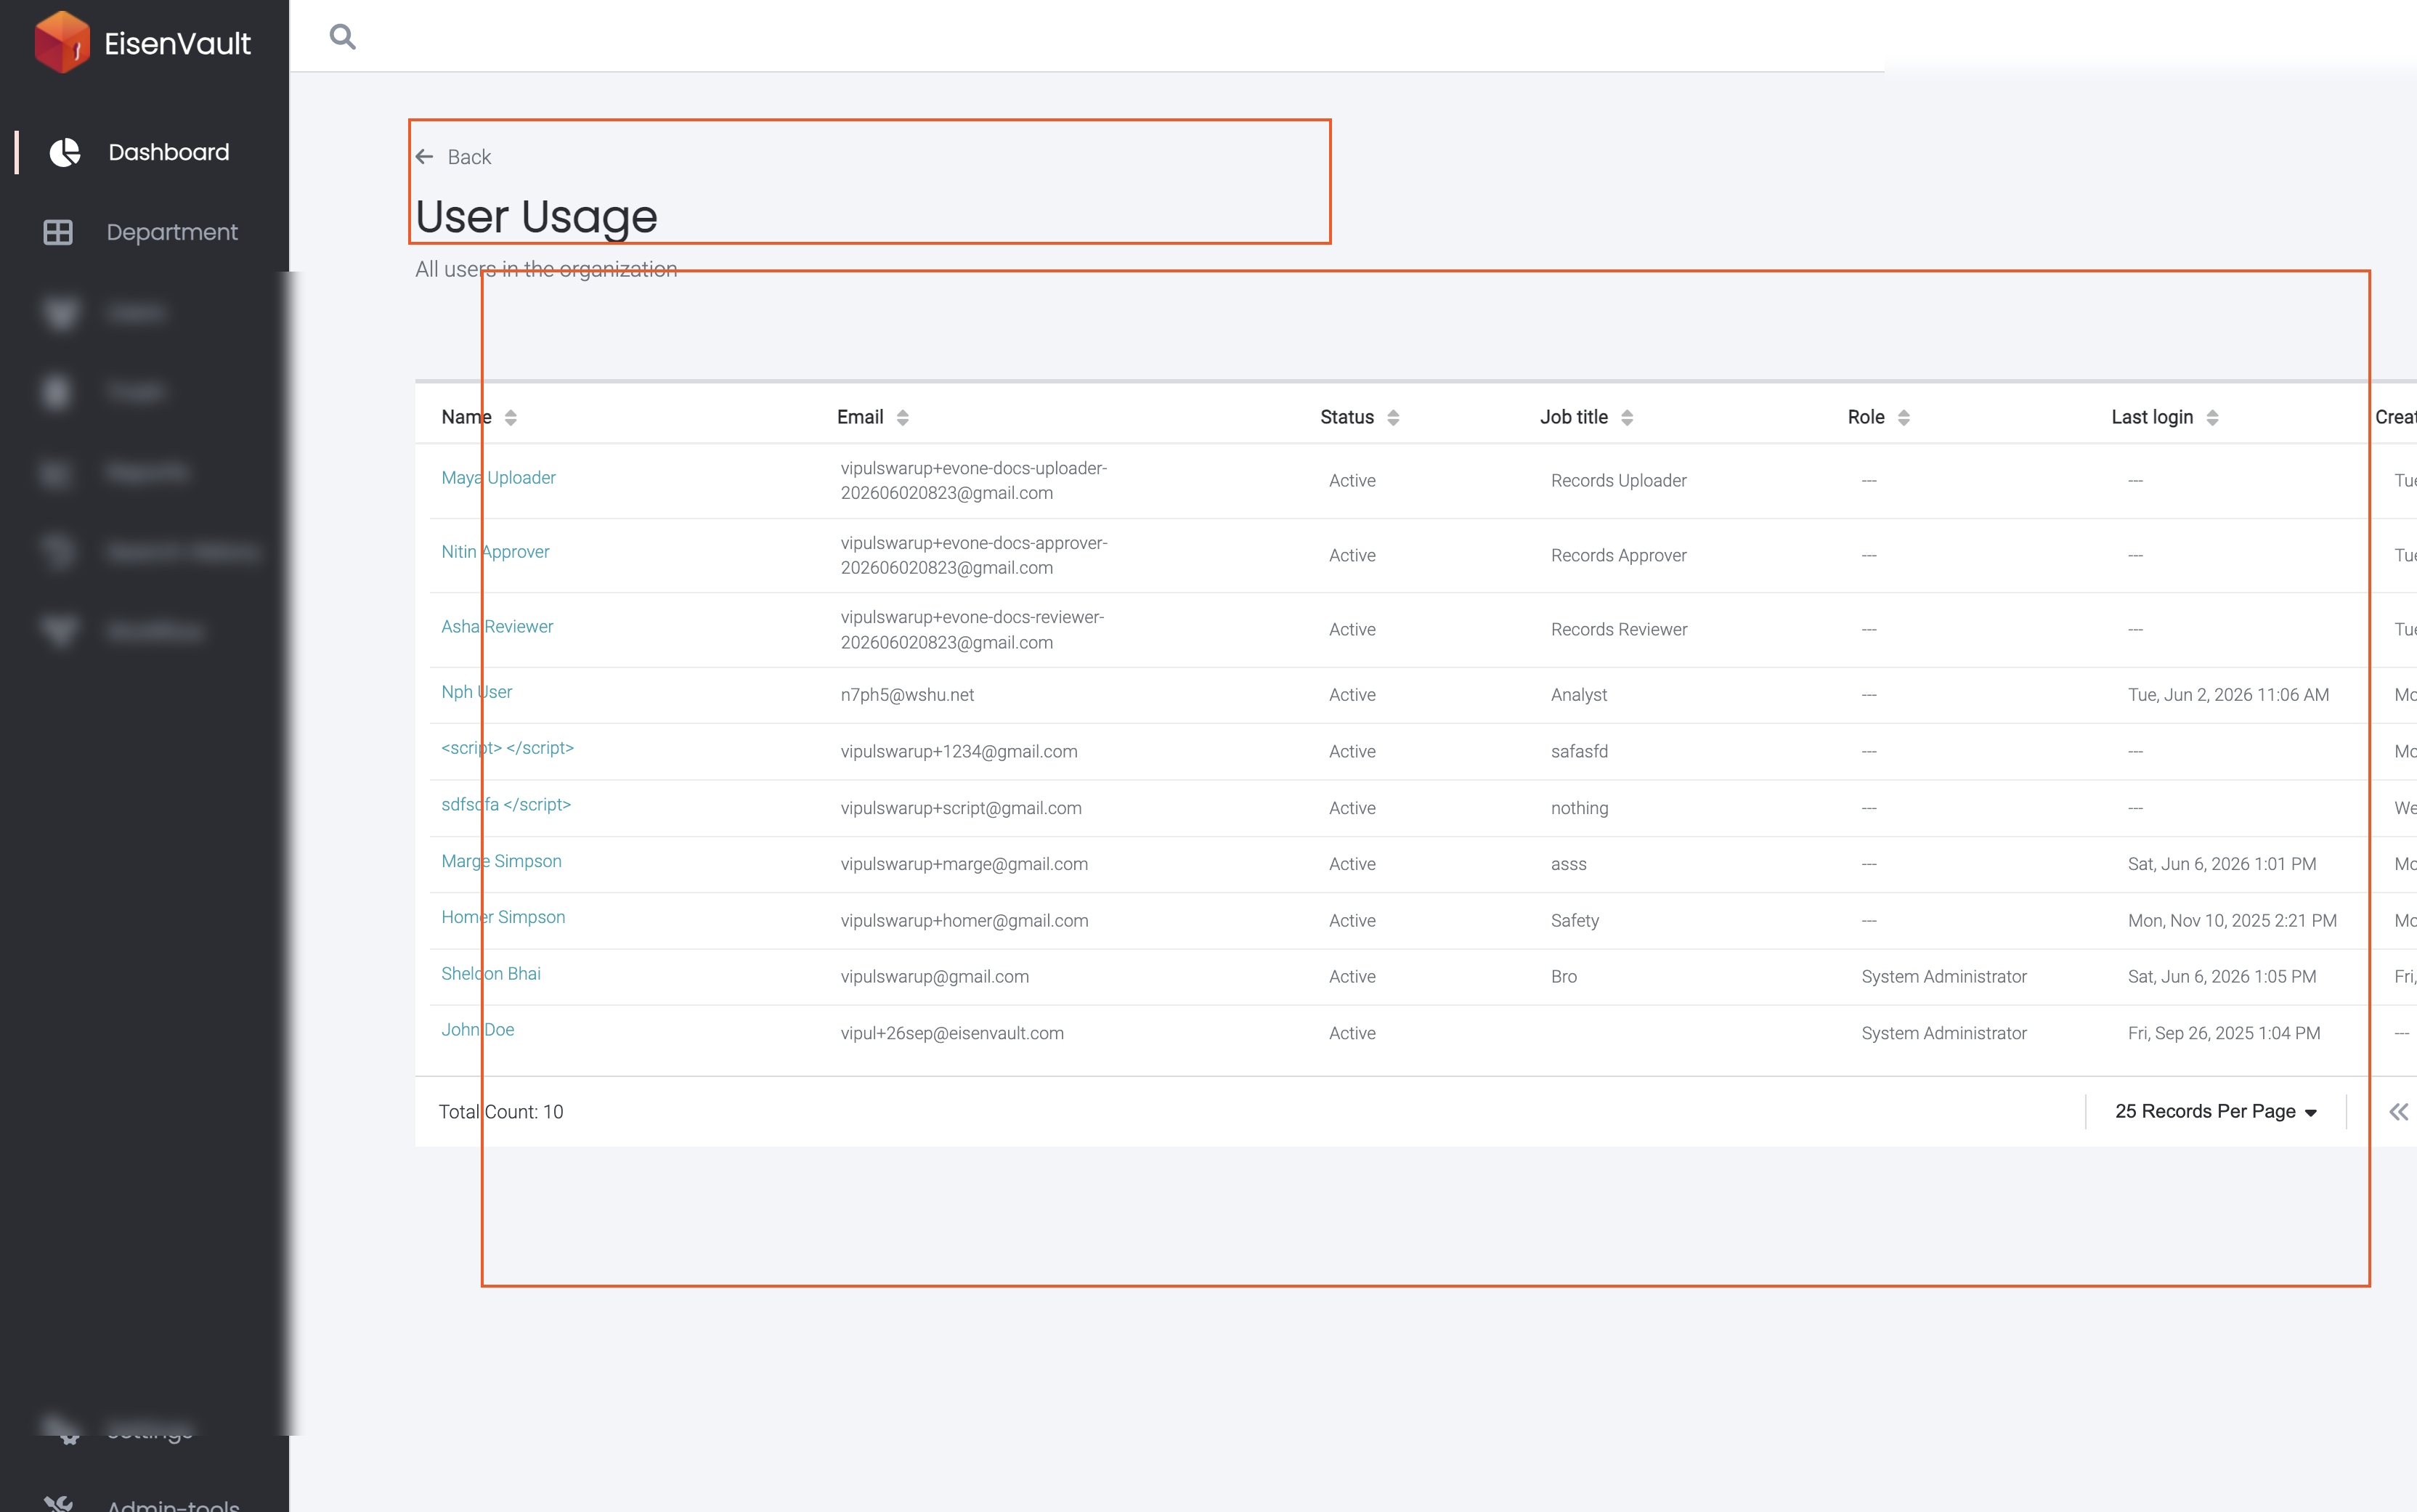Open the sdfsdfa </script> user link

pyautogui.click(x=506, y=805)
